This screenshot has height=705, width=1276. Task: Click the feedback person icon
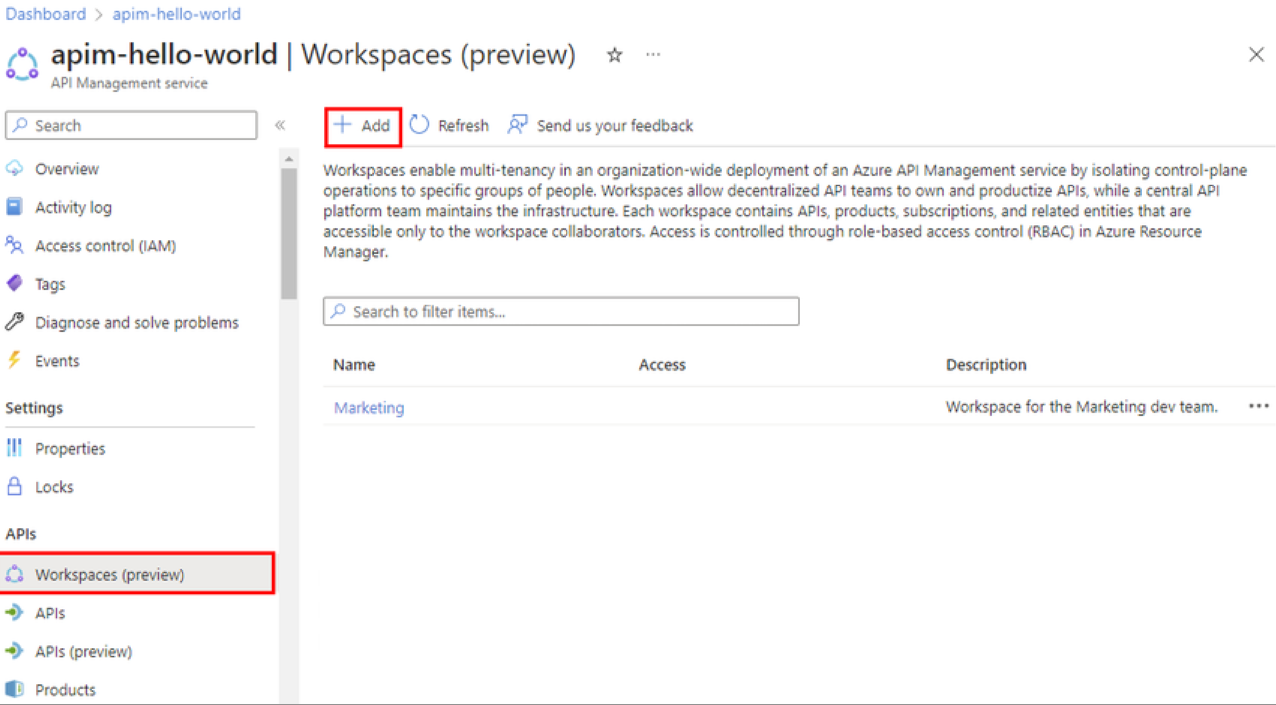[517, 124]
